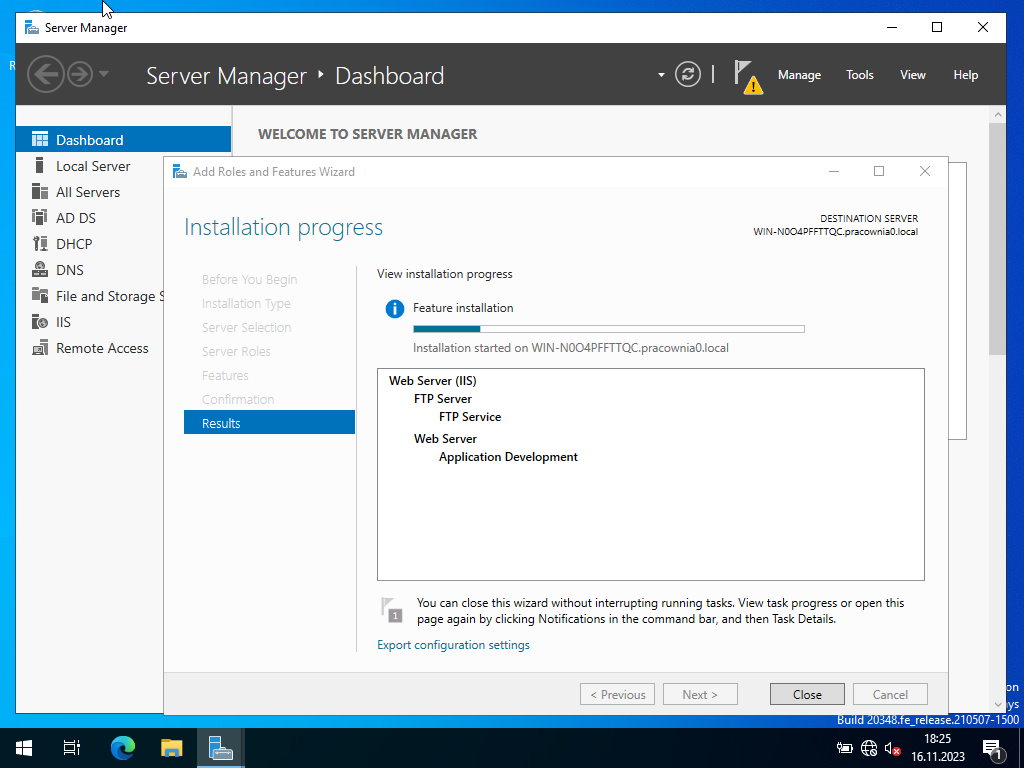Click the Web Server (IIS) entry
The width and height of the screenshot is (1024, 768).
tap(432, 381)
